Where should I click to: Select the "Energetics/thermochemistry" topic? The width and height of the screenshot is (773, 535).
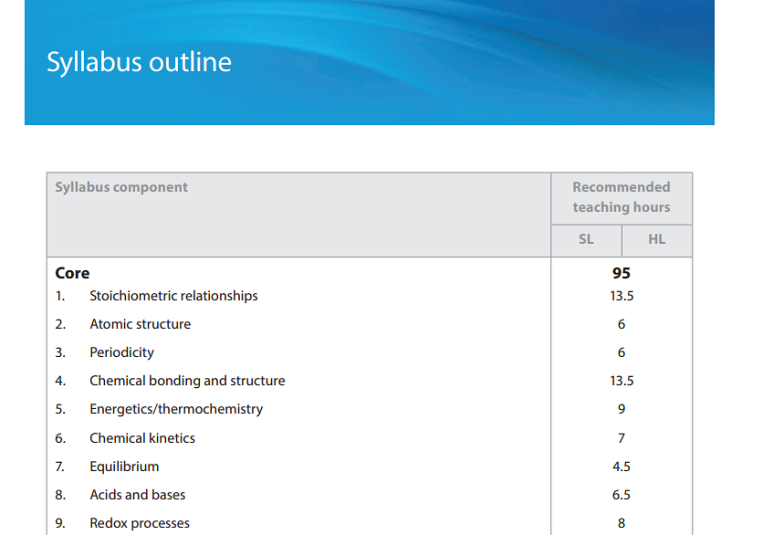[x=176, y=409]
